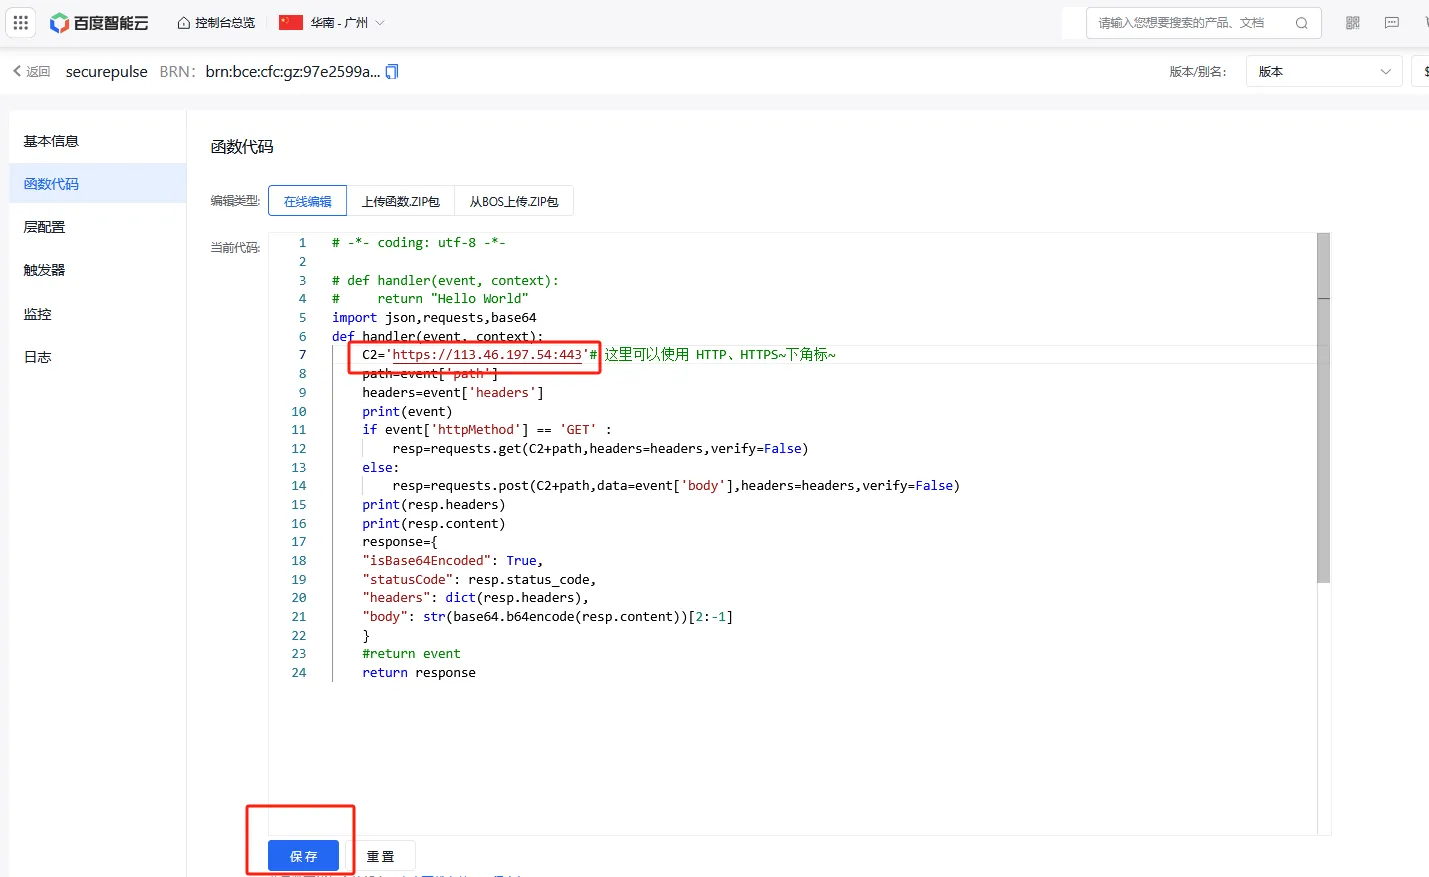Click the function name securepulse
This screenshot has width=1429, height=877.
click(106, 71)
